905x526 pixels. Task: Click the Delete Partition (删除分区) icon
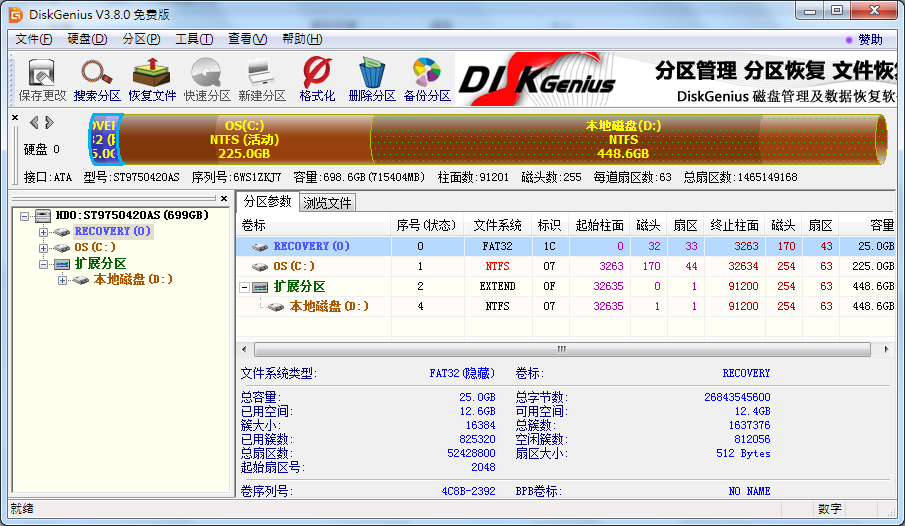pos(372,80)
